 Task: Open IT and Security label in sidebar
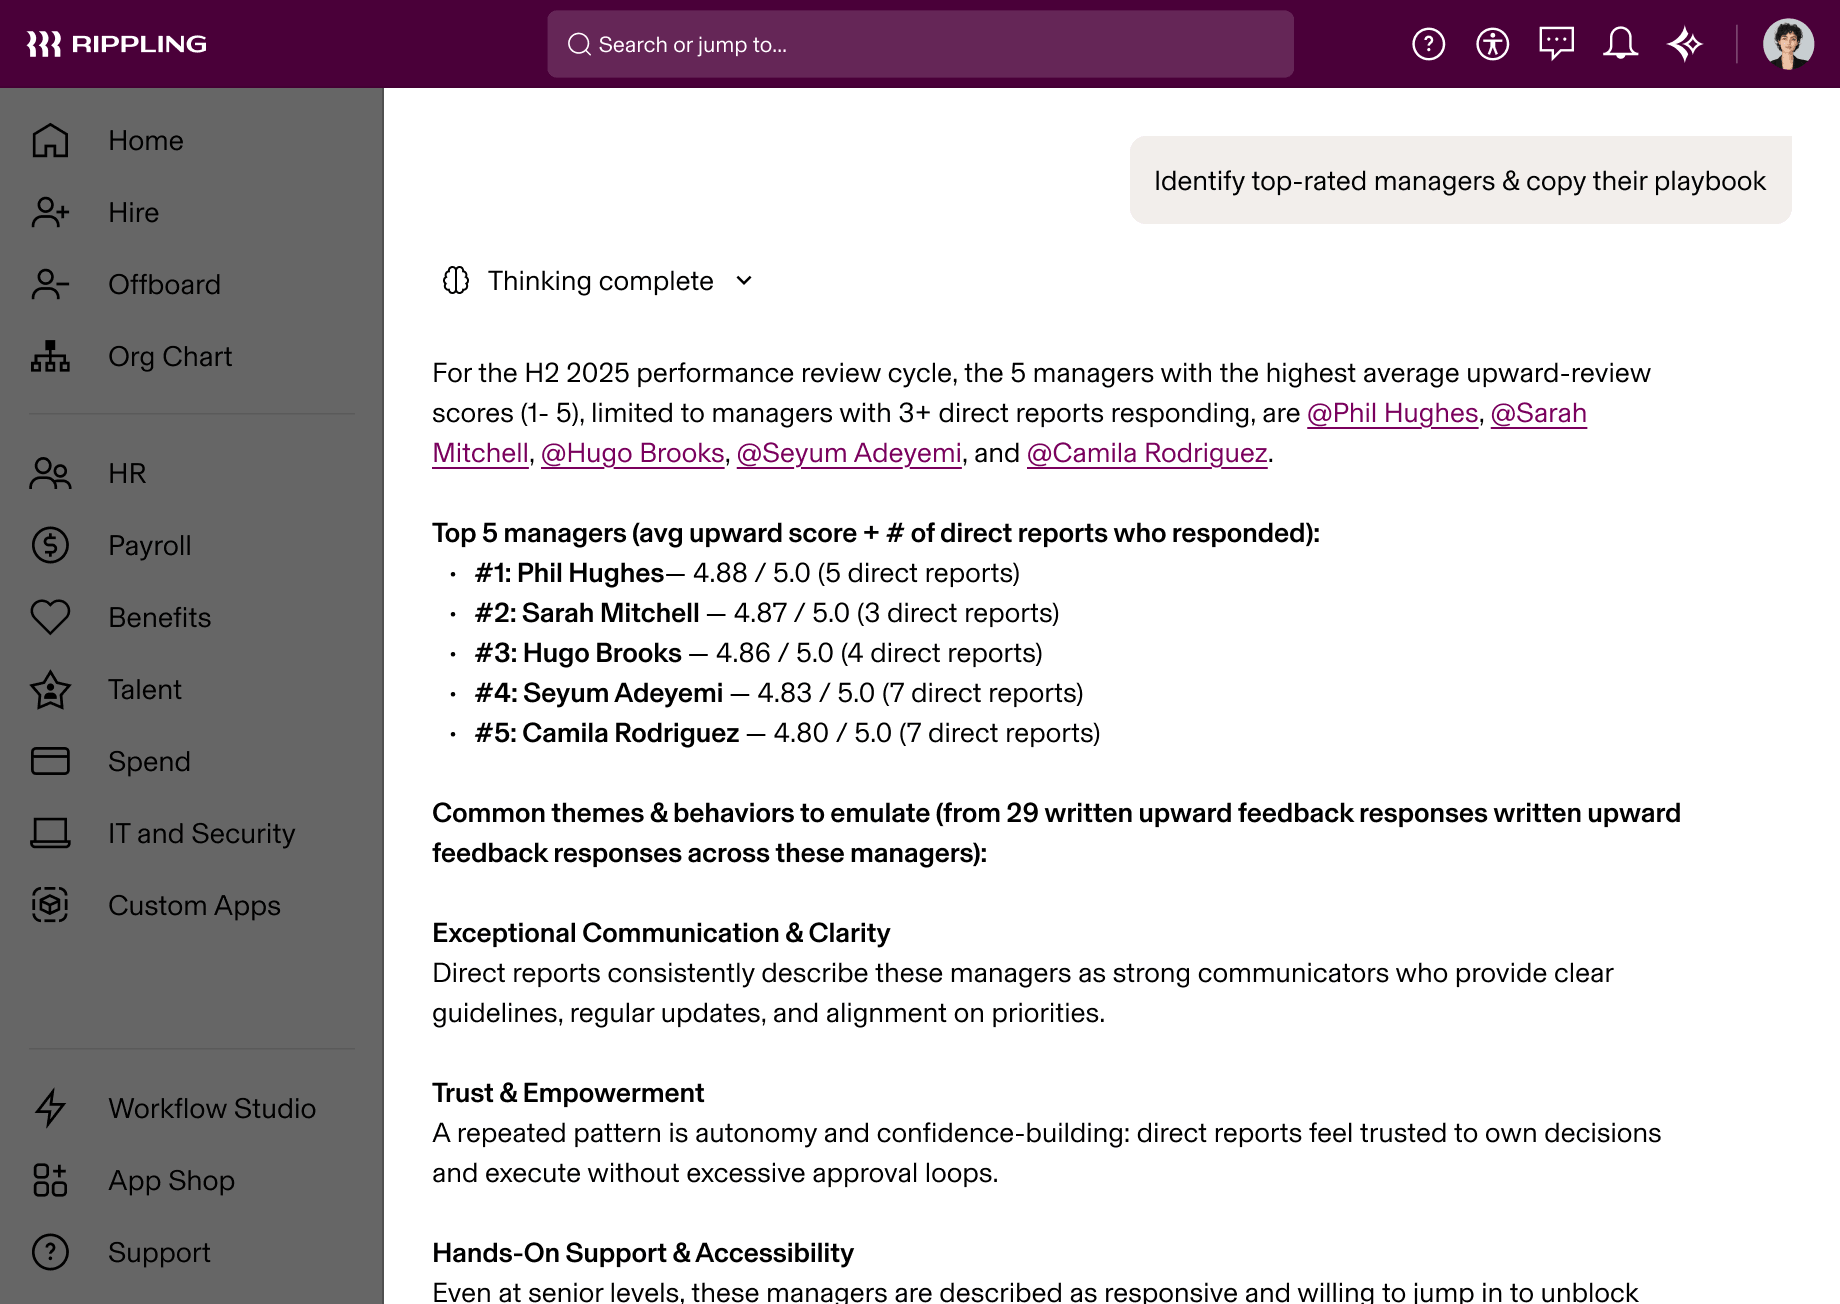pos(202,833)
